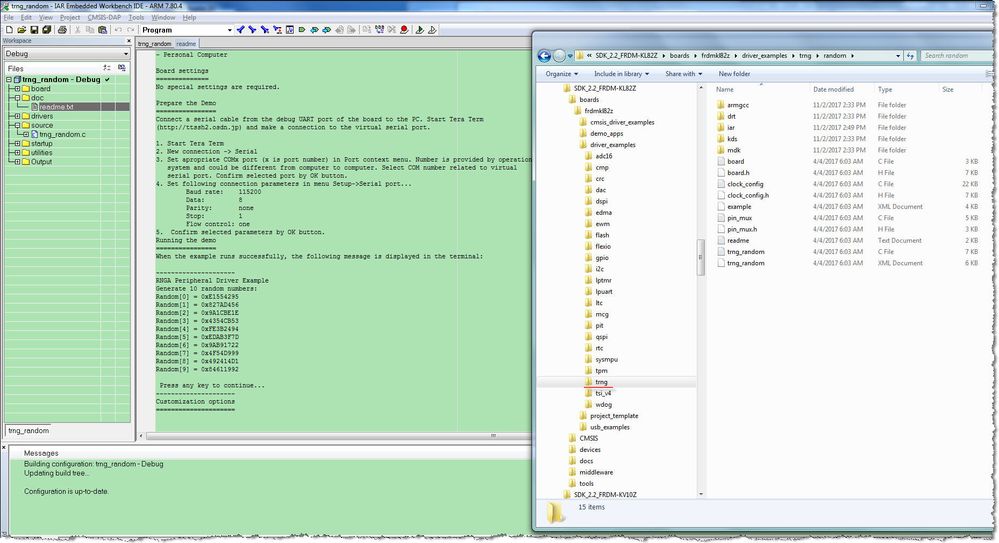Open the File menu

point(8,17)
